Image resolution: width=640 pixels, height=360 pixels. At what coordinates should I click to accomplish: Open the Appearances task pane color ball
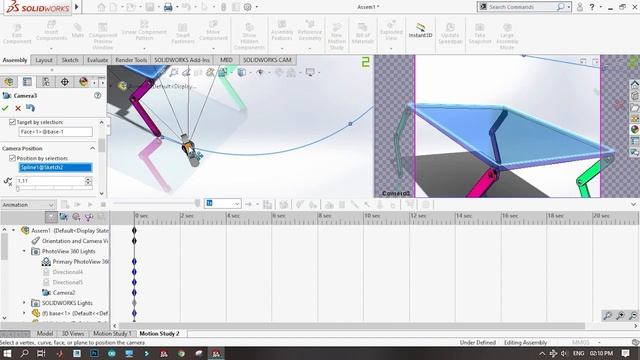tap(634, 129)
